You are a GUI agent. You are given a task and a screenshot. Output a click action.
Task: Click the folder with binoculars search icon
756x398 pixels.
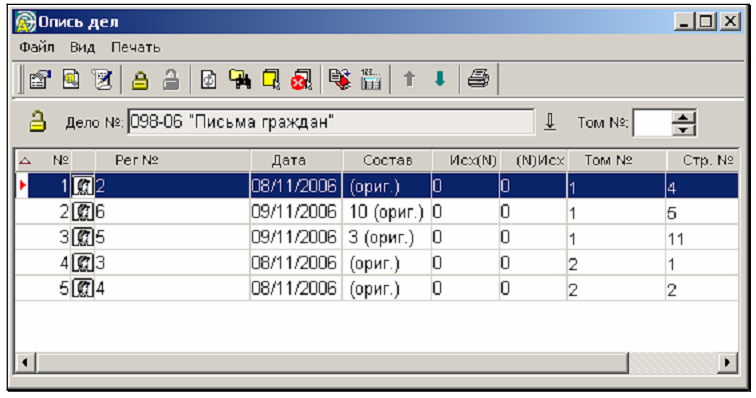(x=240, y=80)
